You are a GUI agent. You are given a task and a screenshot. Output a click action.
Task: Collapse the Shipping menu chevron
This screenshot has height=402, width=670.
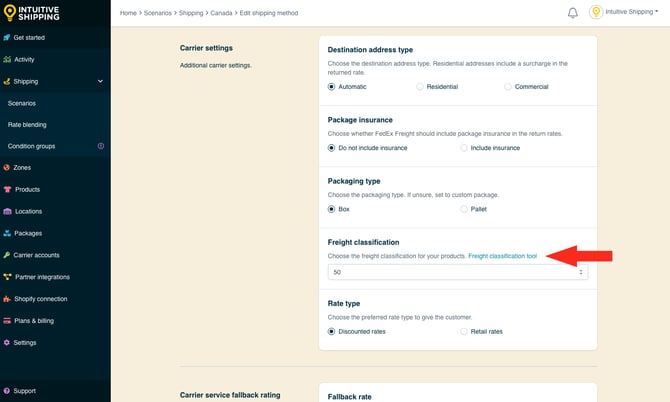(100, 81)
